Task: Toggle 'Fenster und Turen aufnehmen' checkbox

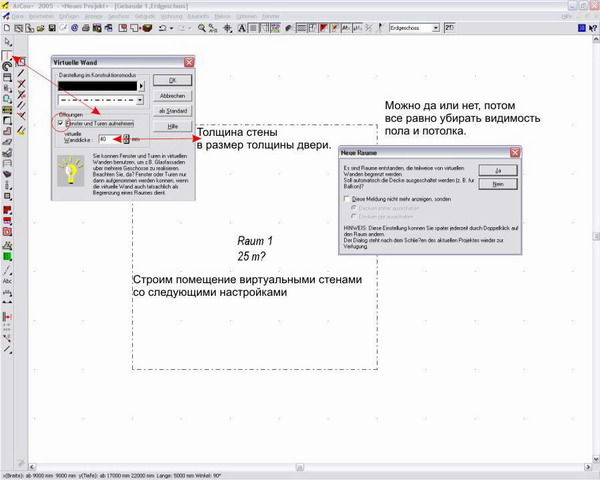Action: (60, 120)
